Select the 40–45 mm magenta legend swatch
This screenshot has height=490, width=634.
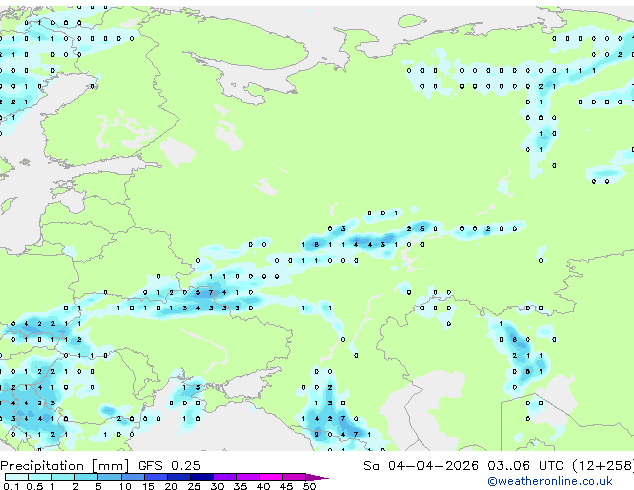pyautogui.click(x=271, y=477)
